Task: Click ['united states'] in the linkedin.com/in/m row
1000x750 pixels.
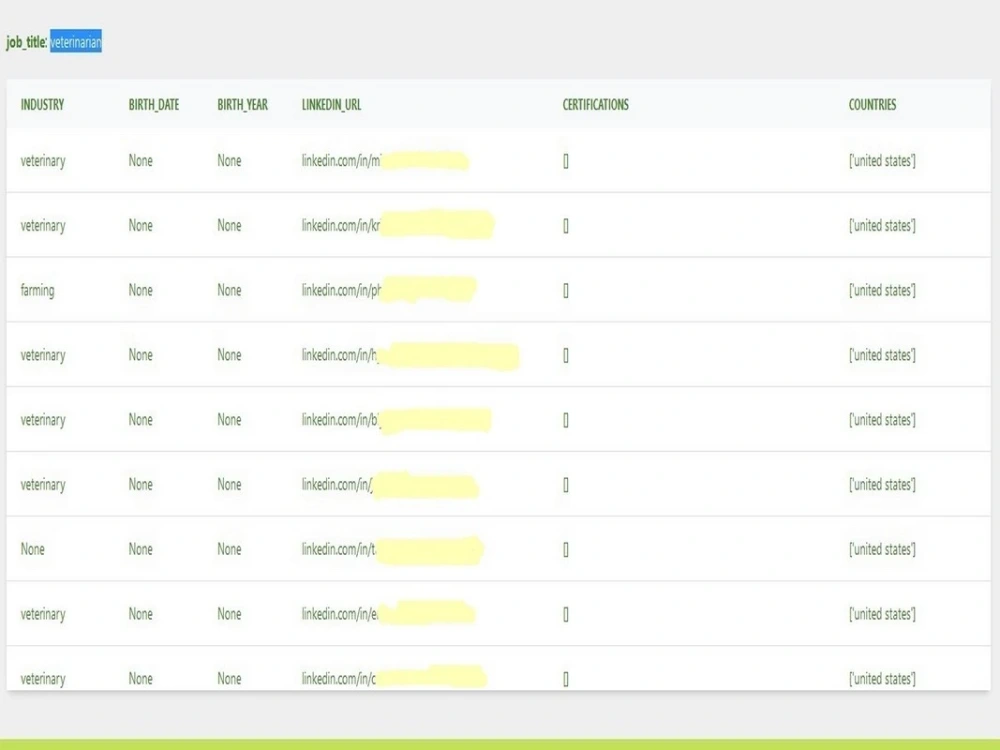Action: [x=882, y=161]
